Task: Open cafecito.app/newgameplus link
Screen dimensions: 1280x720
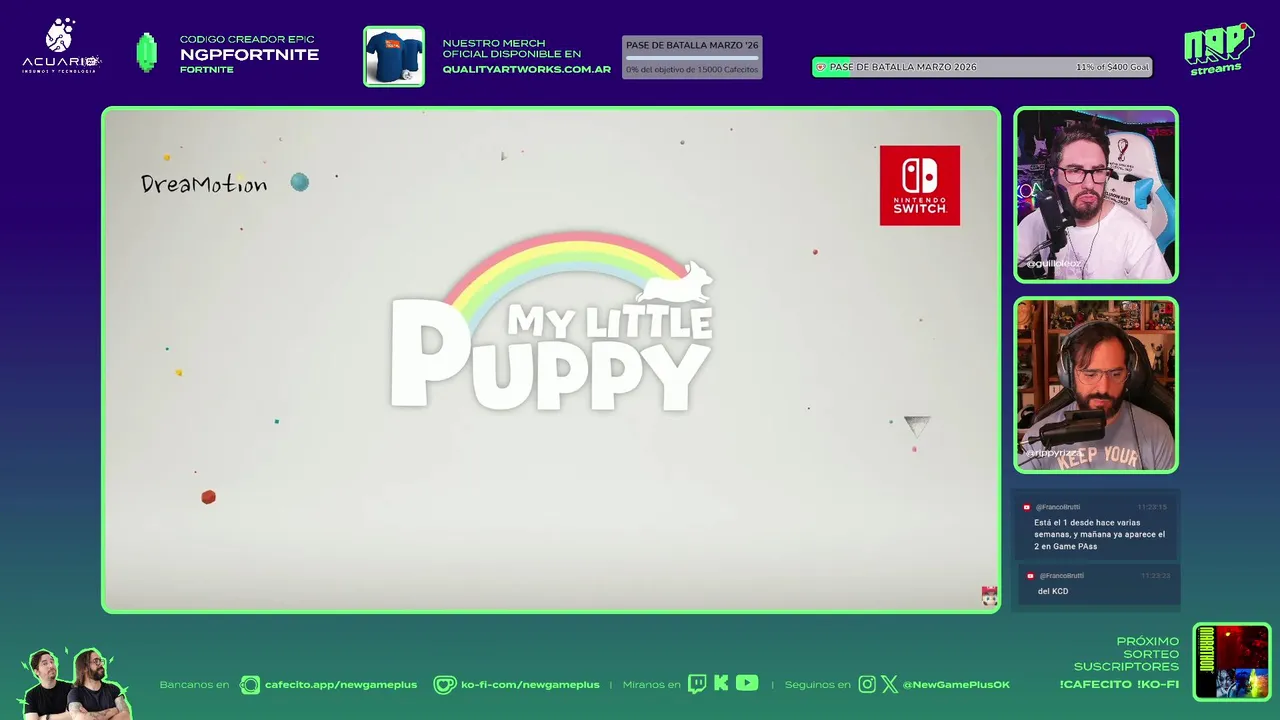Action: 341,685
